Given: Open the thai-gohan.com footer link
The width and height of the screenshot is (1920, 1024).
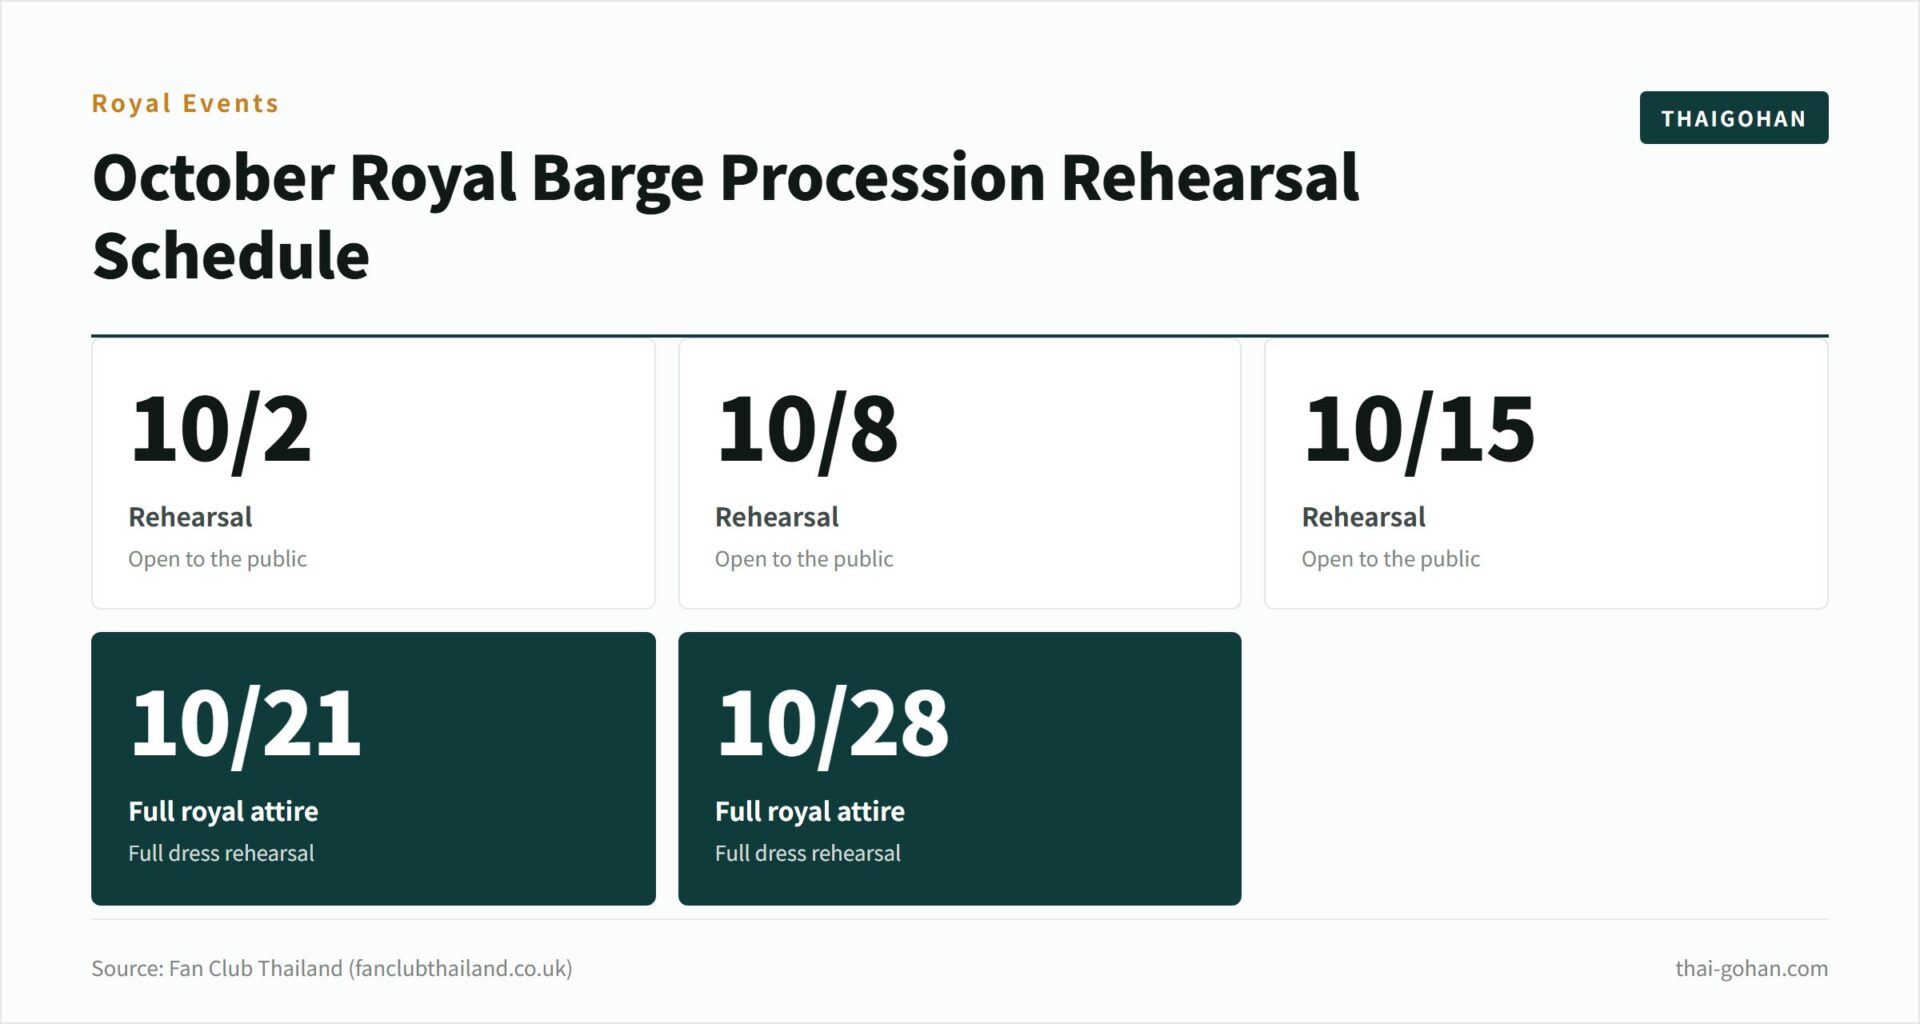Looking at the screenshot, I should pos(1751,968).
